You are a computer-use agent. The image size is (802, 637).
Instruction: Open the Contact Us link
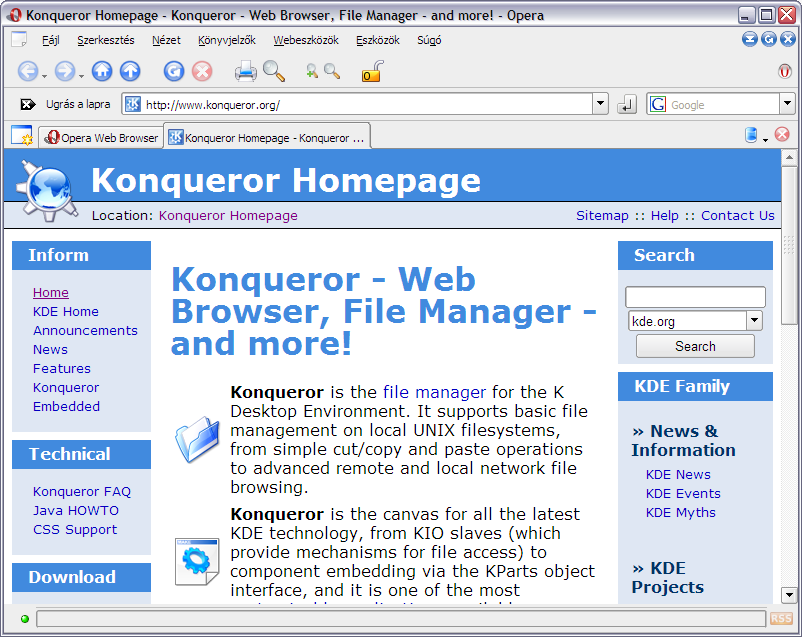738,215
